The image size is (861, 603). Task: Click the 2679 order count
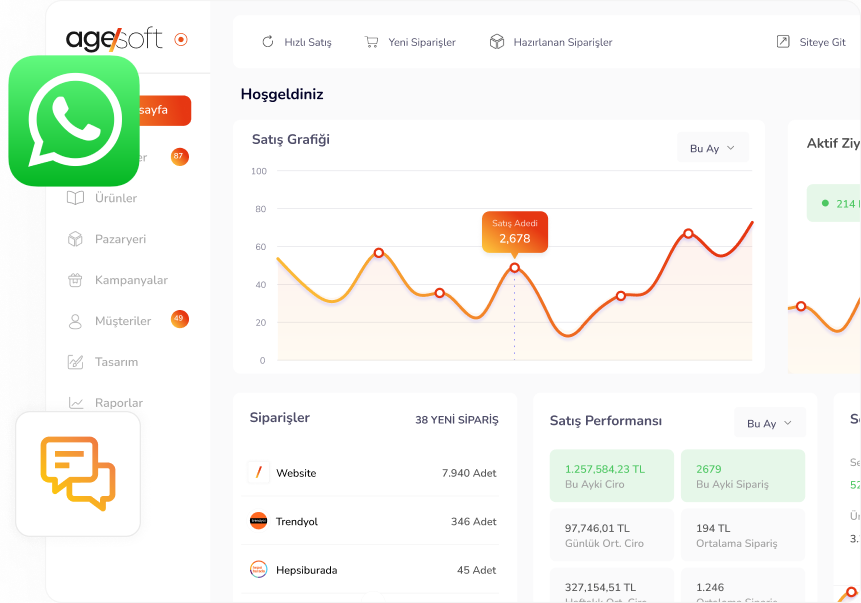coord(709,469)
